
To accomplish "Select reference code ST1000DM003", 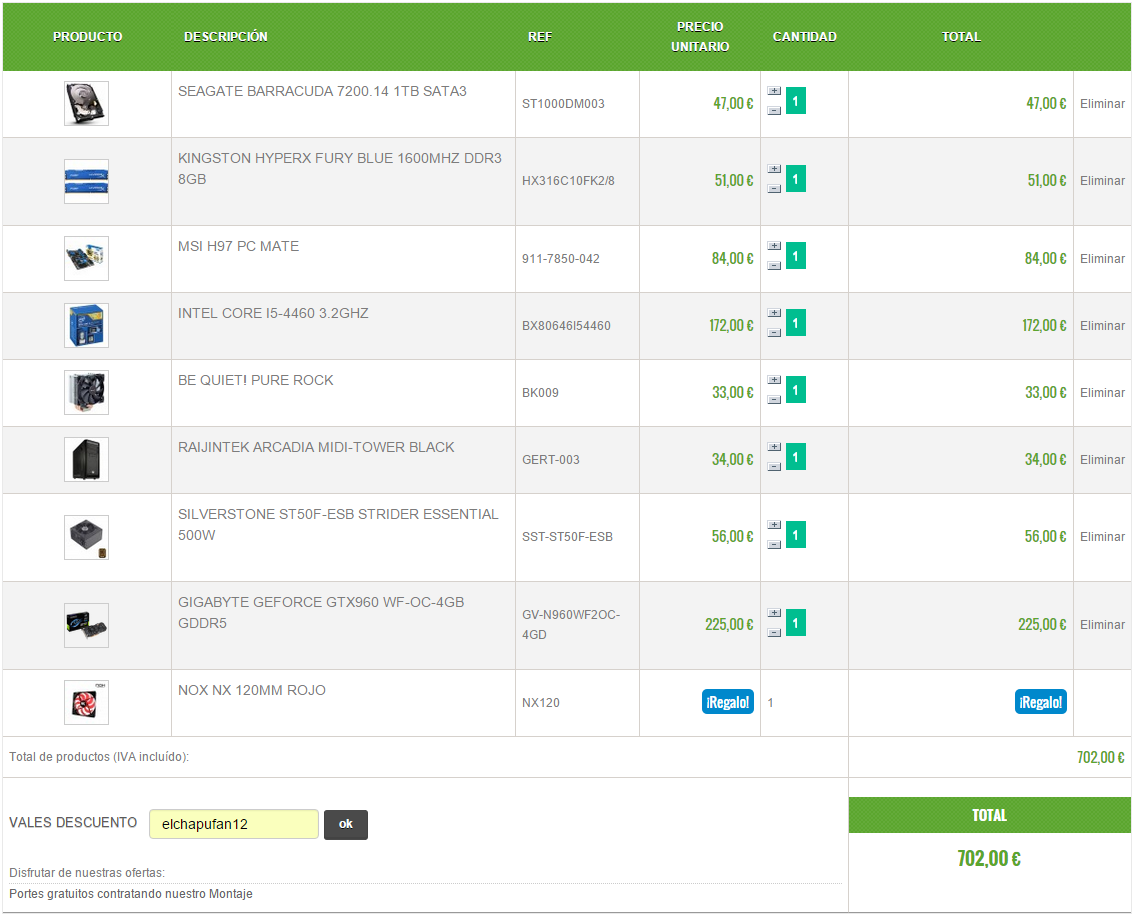I will coord(563,104).
